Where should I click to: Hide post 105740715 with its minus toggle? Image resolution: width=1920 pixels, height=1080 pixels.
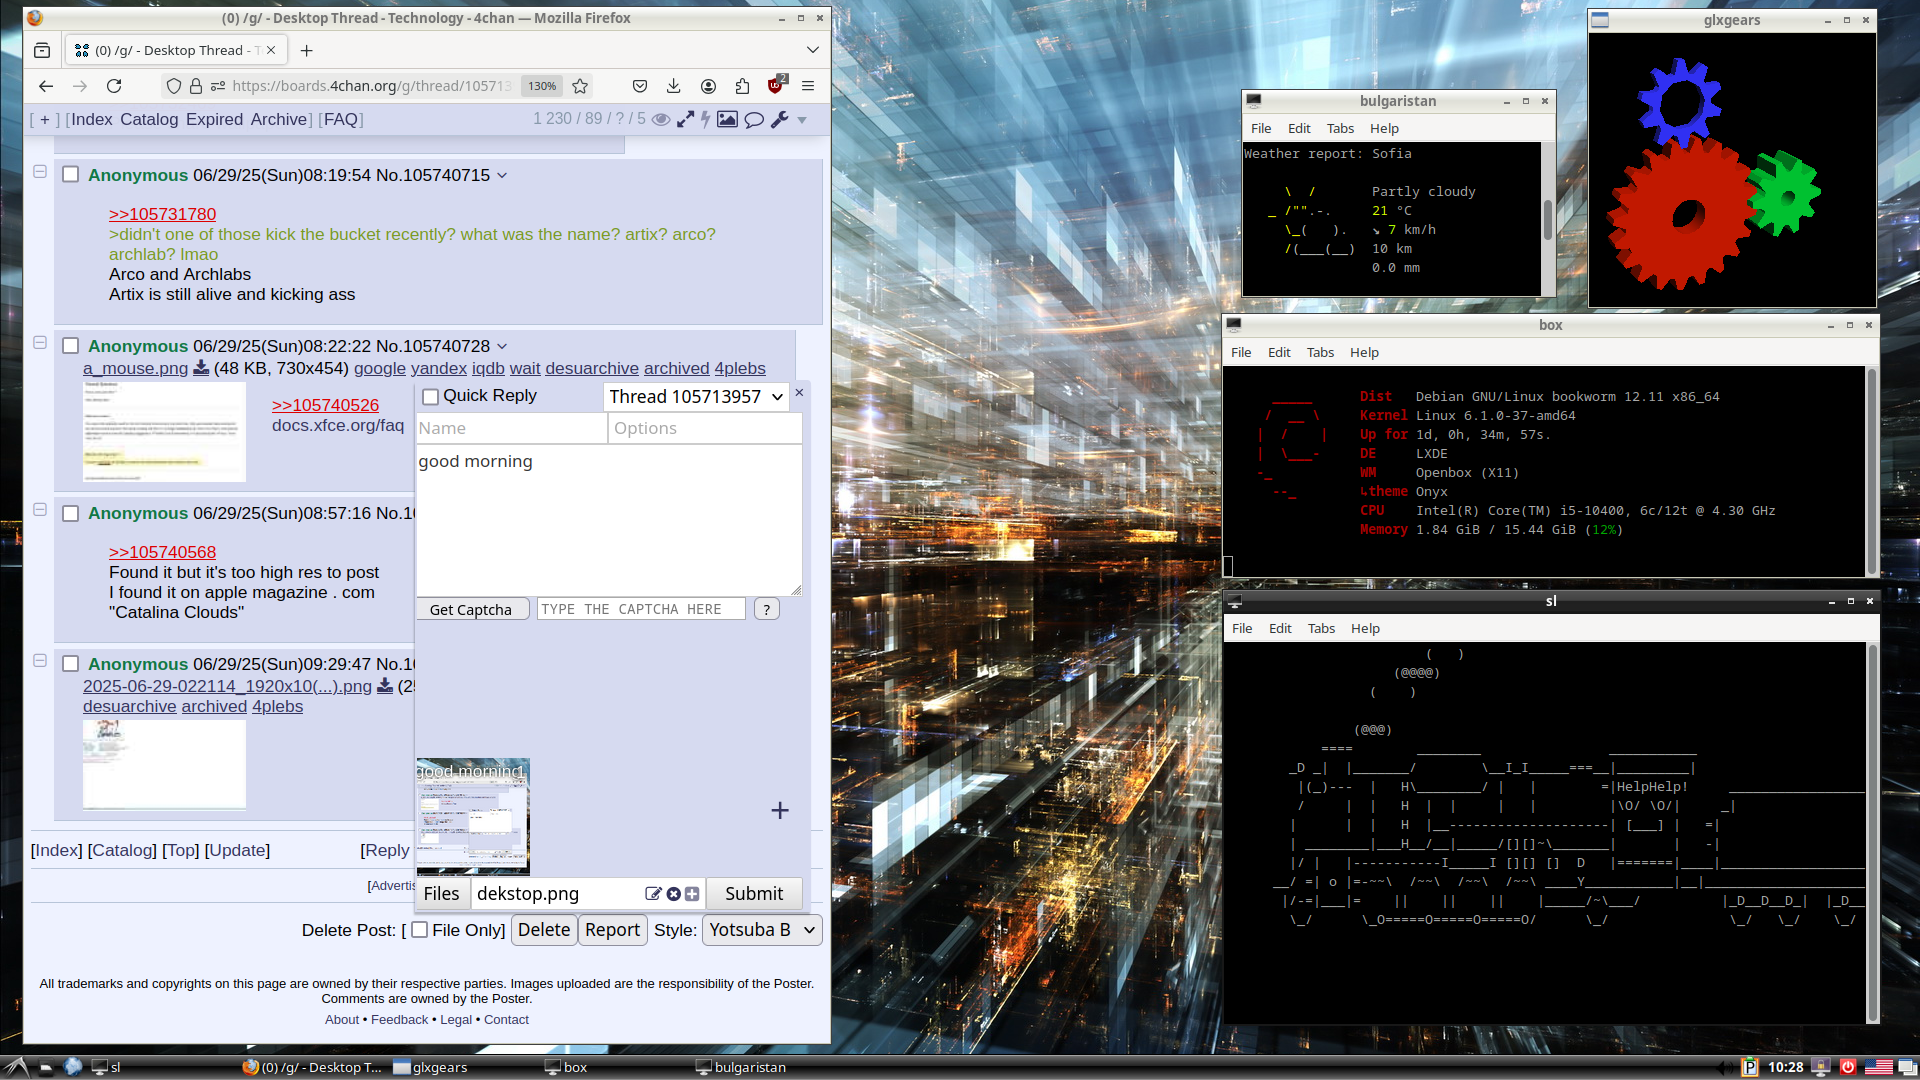tap(40, 171)
